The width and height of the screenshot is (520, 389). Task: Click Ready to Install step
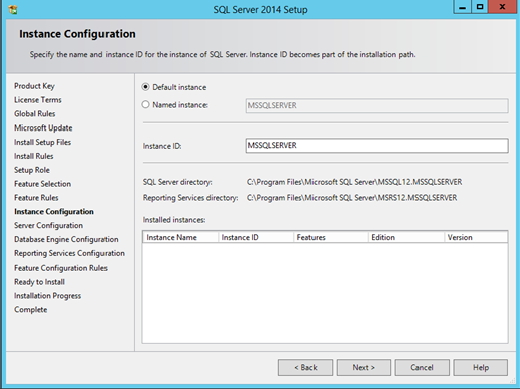(39, 282)
